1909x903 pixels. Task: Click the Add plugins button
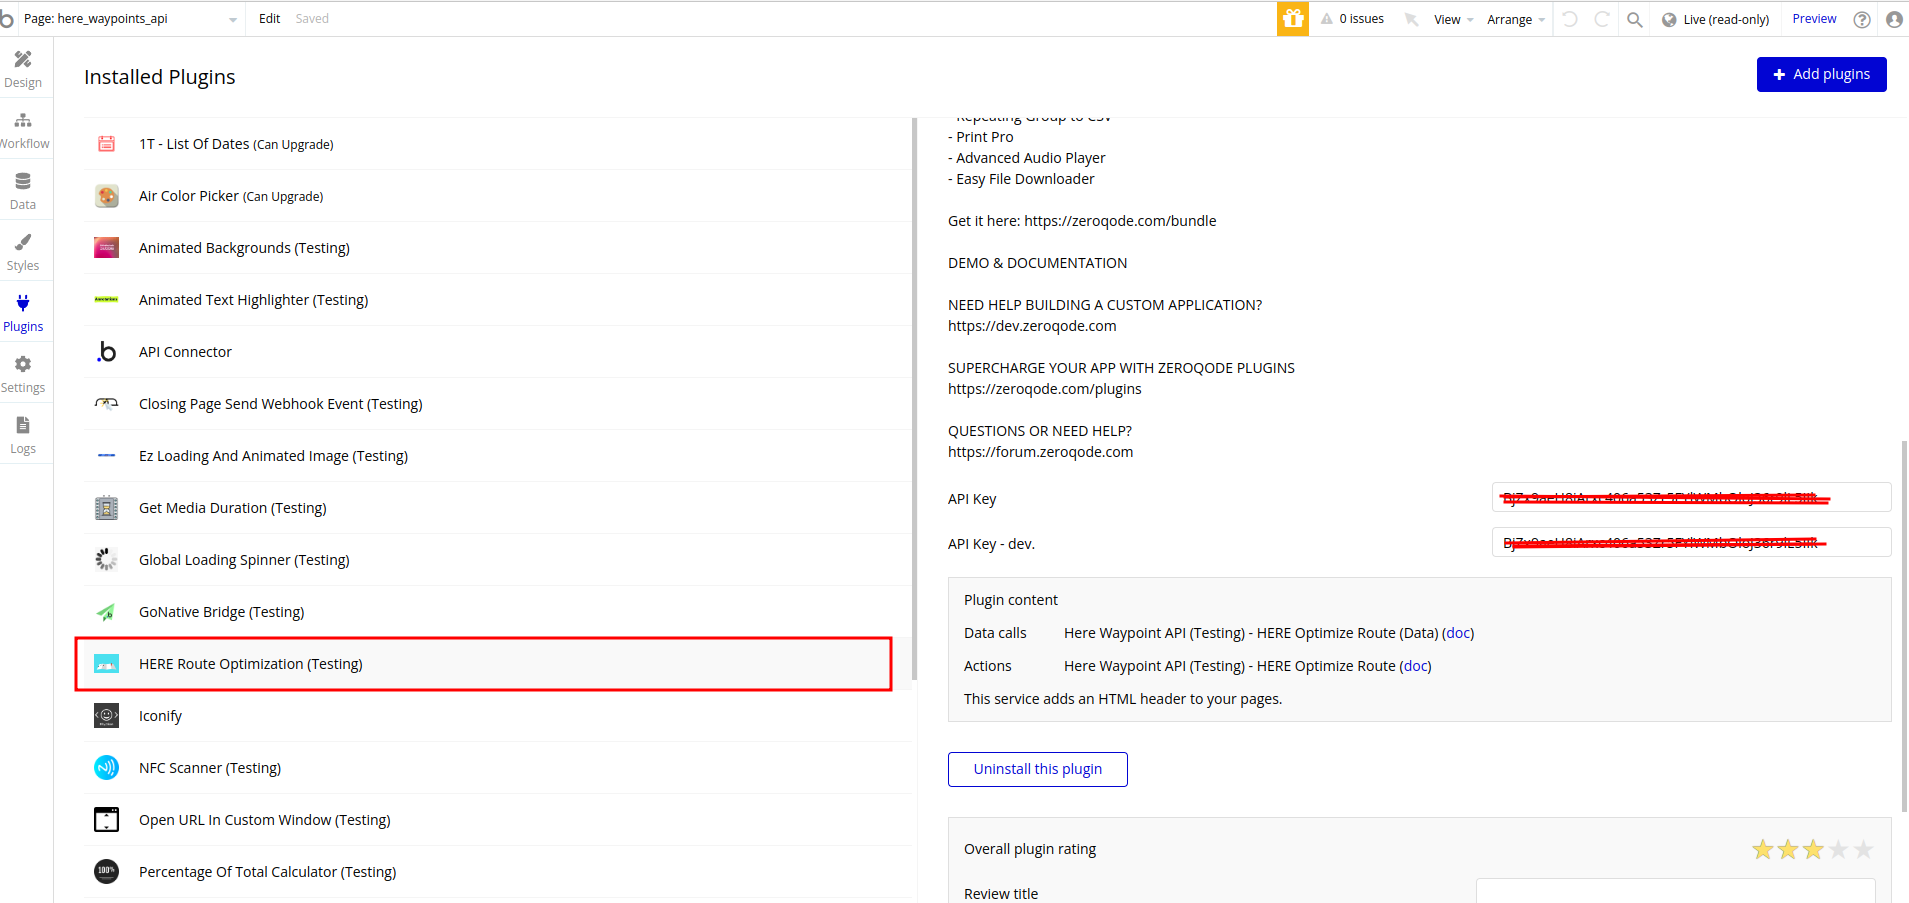point(1821,74)
